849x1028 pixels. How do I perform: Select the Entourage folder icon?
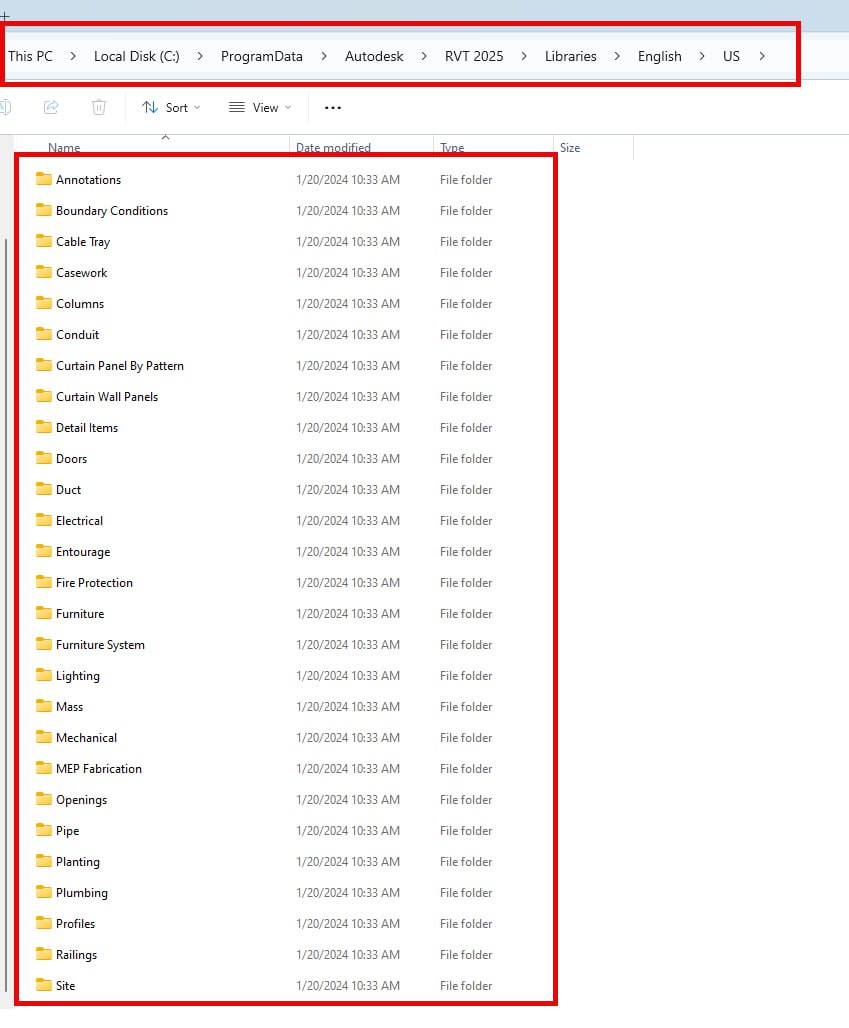tap(44, 551)
